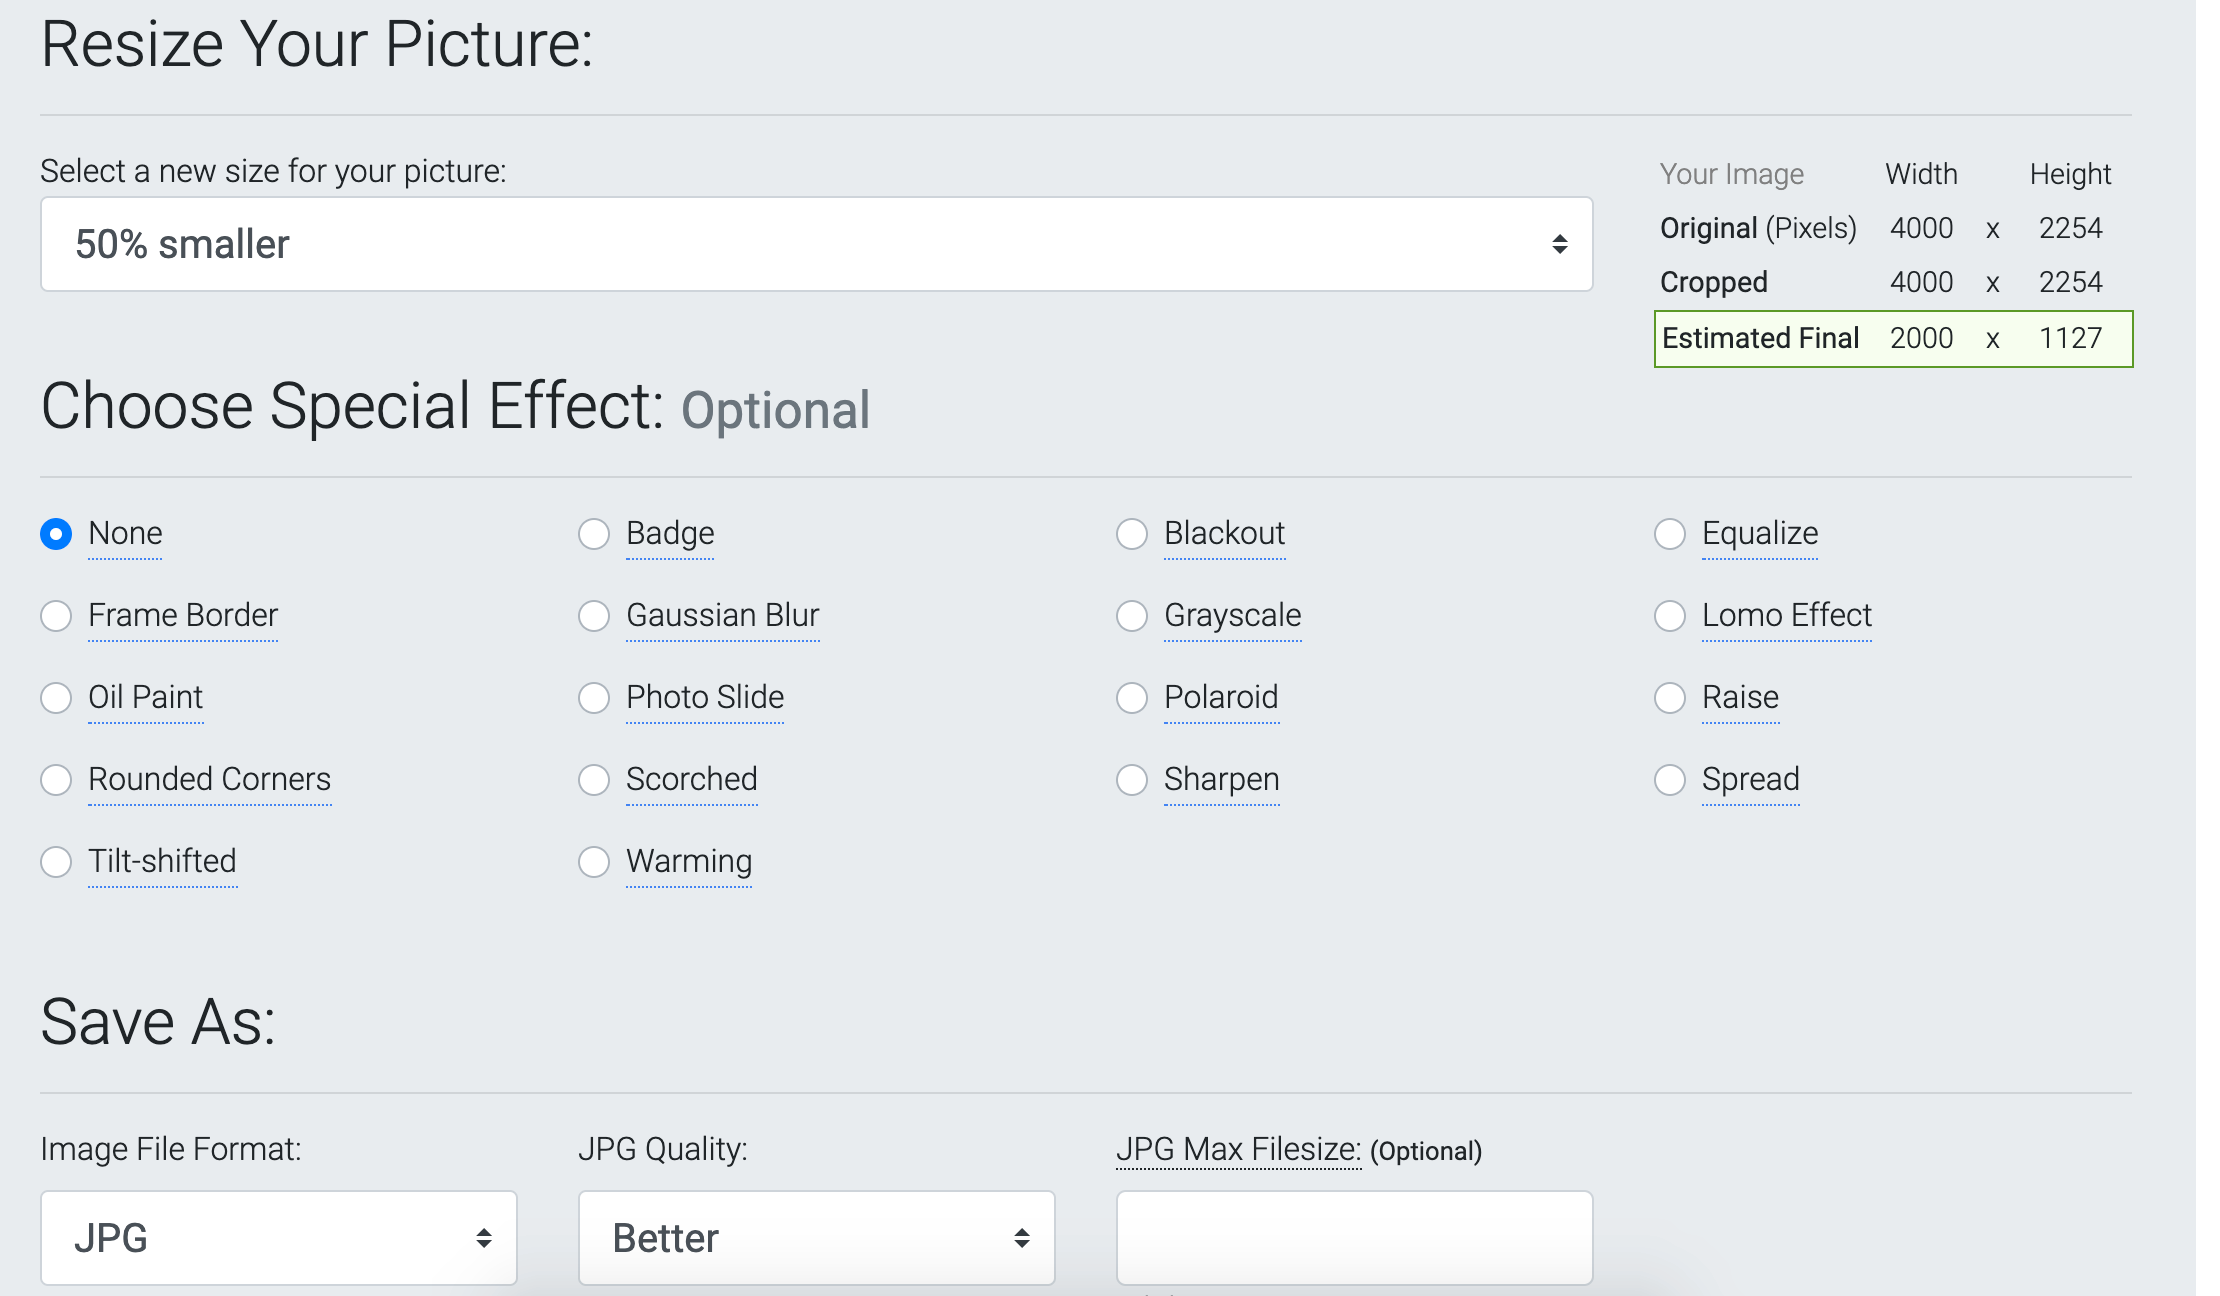Screen dimensions: 2220x1296
Task: Open the Oil Paint effect link
Action: [x=146, y=698]
